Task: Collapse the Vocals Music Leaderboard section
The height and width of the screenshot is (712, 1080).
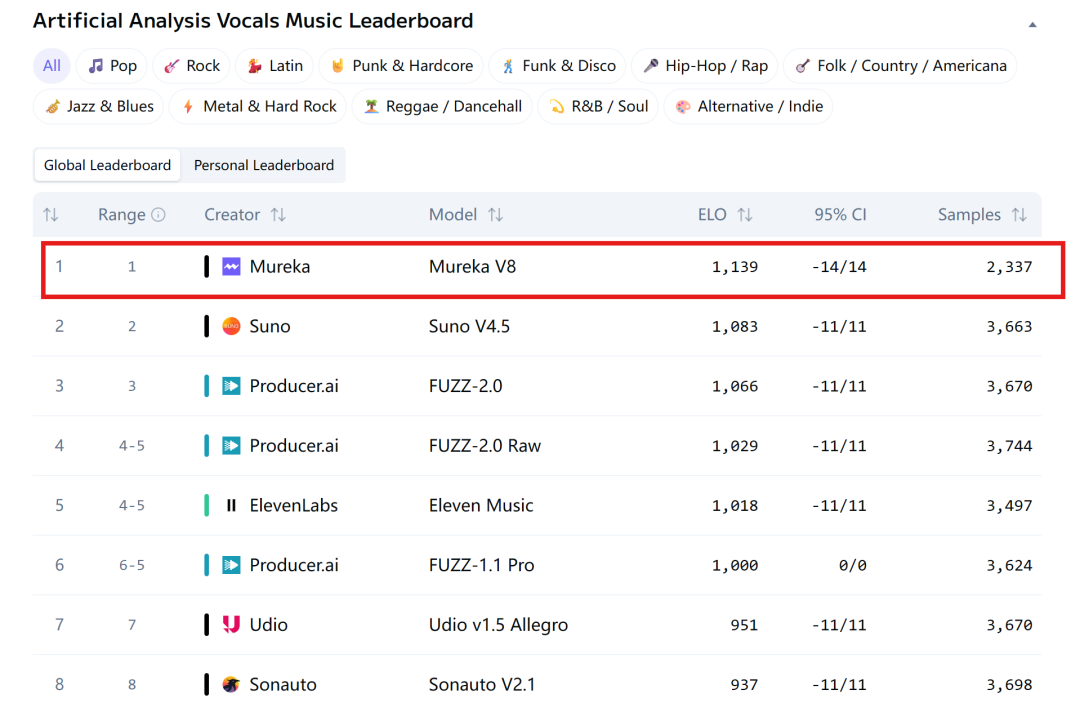Action: (x=1033, y=24)
